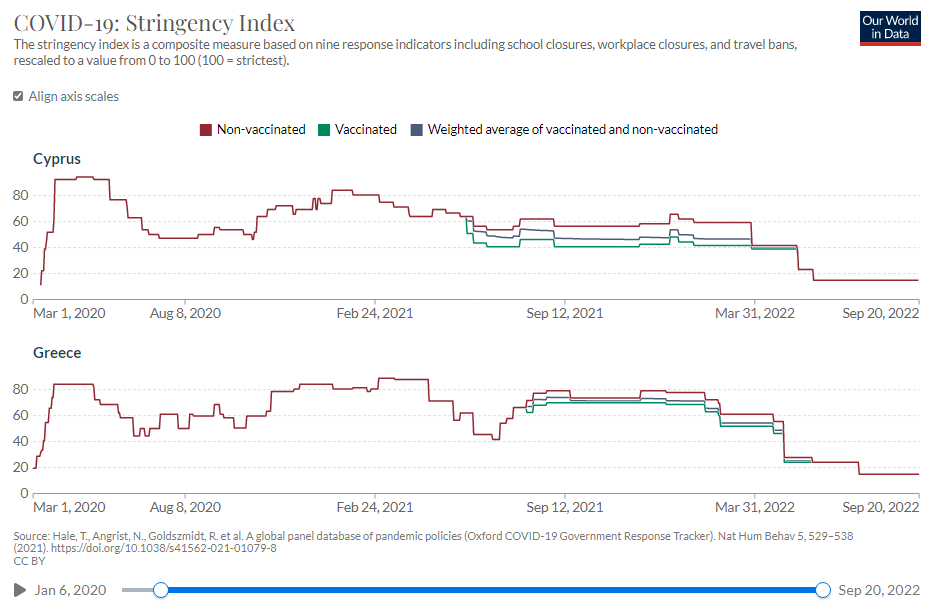
Task: Click the middle of the blue timeline track
Action: click(491, 590)
